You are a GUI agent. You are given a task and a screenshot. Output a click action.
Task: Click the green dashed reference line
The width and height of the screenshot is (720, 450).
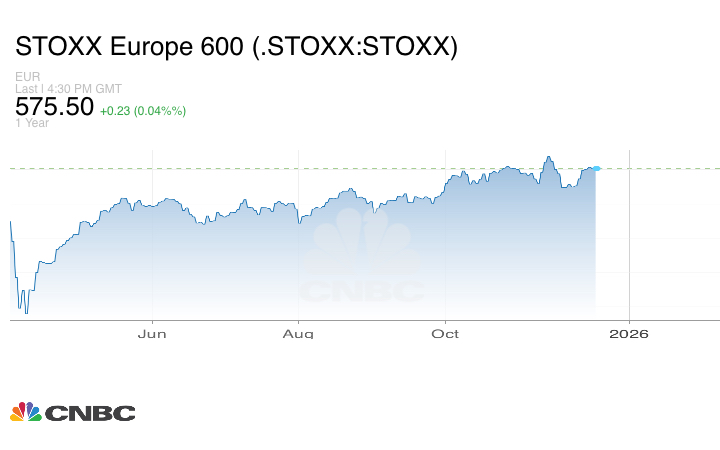click(660, 168)
